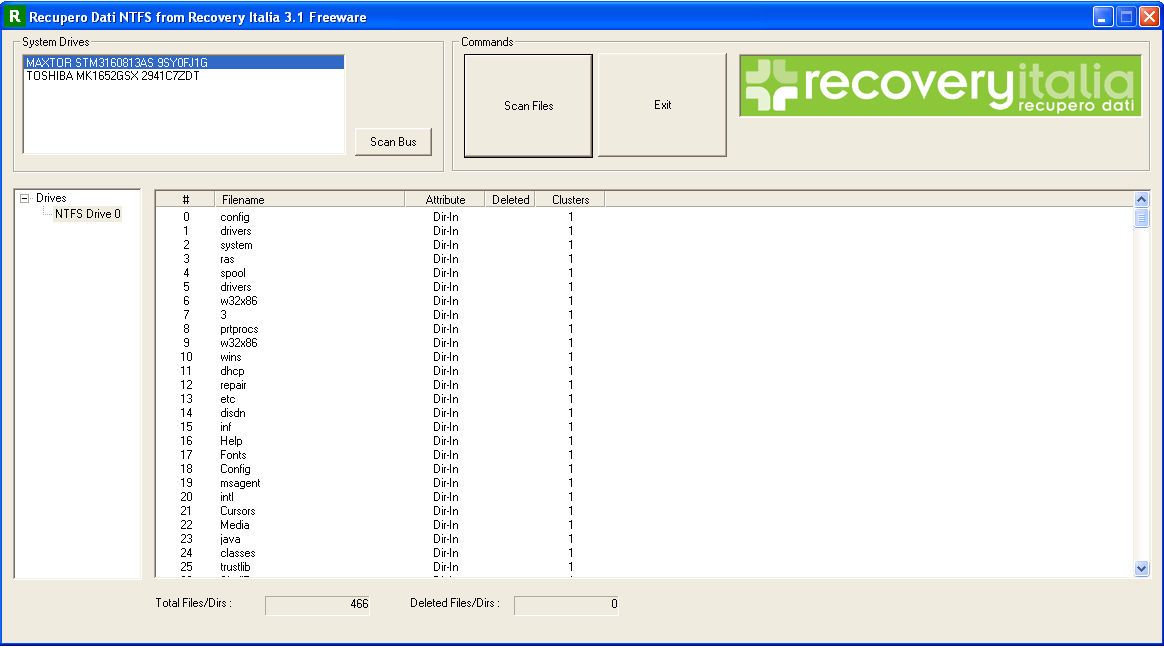This screenshot has width=1164, height=648.
Task: Click the Deleted column header
Action: (510, 200)
